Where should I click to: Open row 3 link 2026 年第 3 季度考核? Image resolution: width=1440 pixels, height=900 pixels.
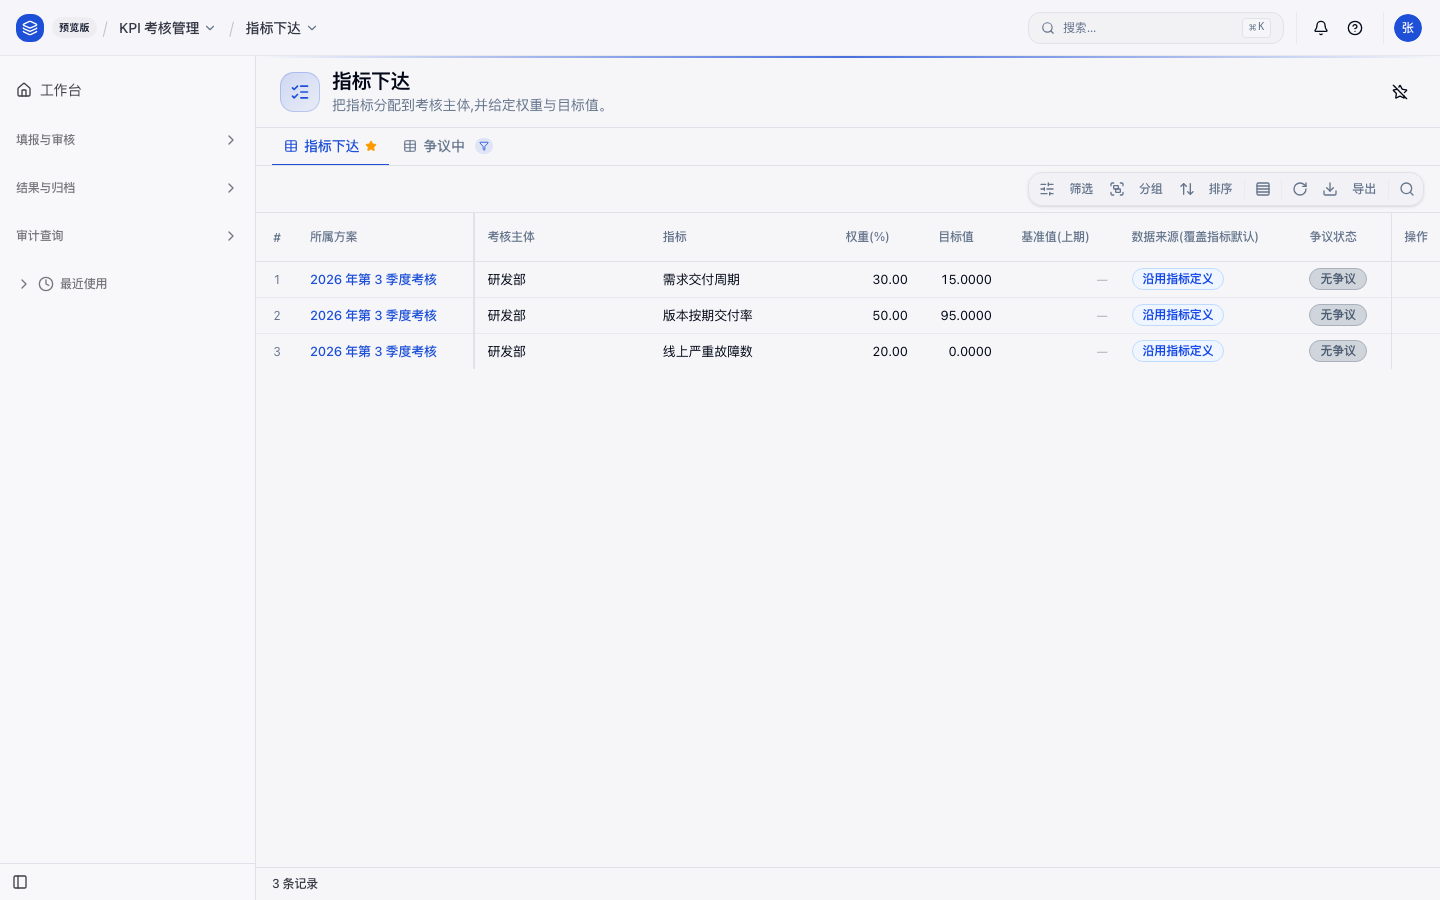coord(373,352)
